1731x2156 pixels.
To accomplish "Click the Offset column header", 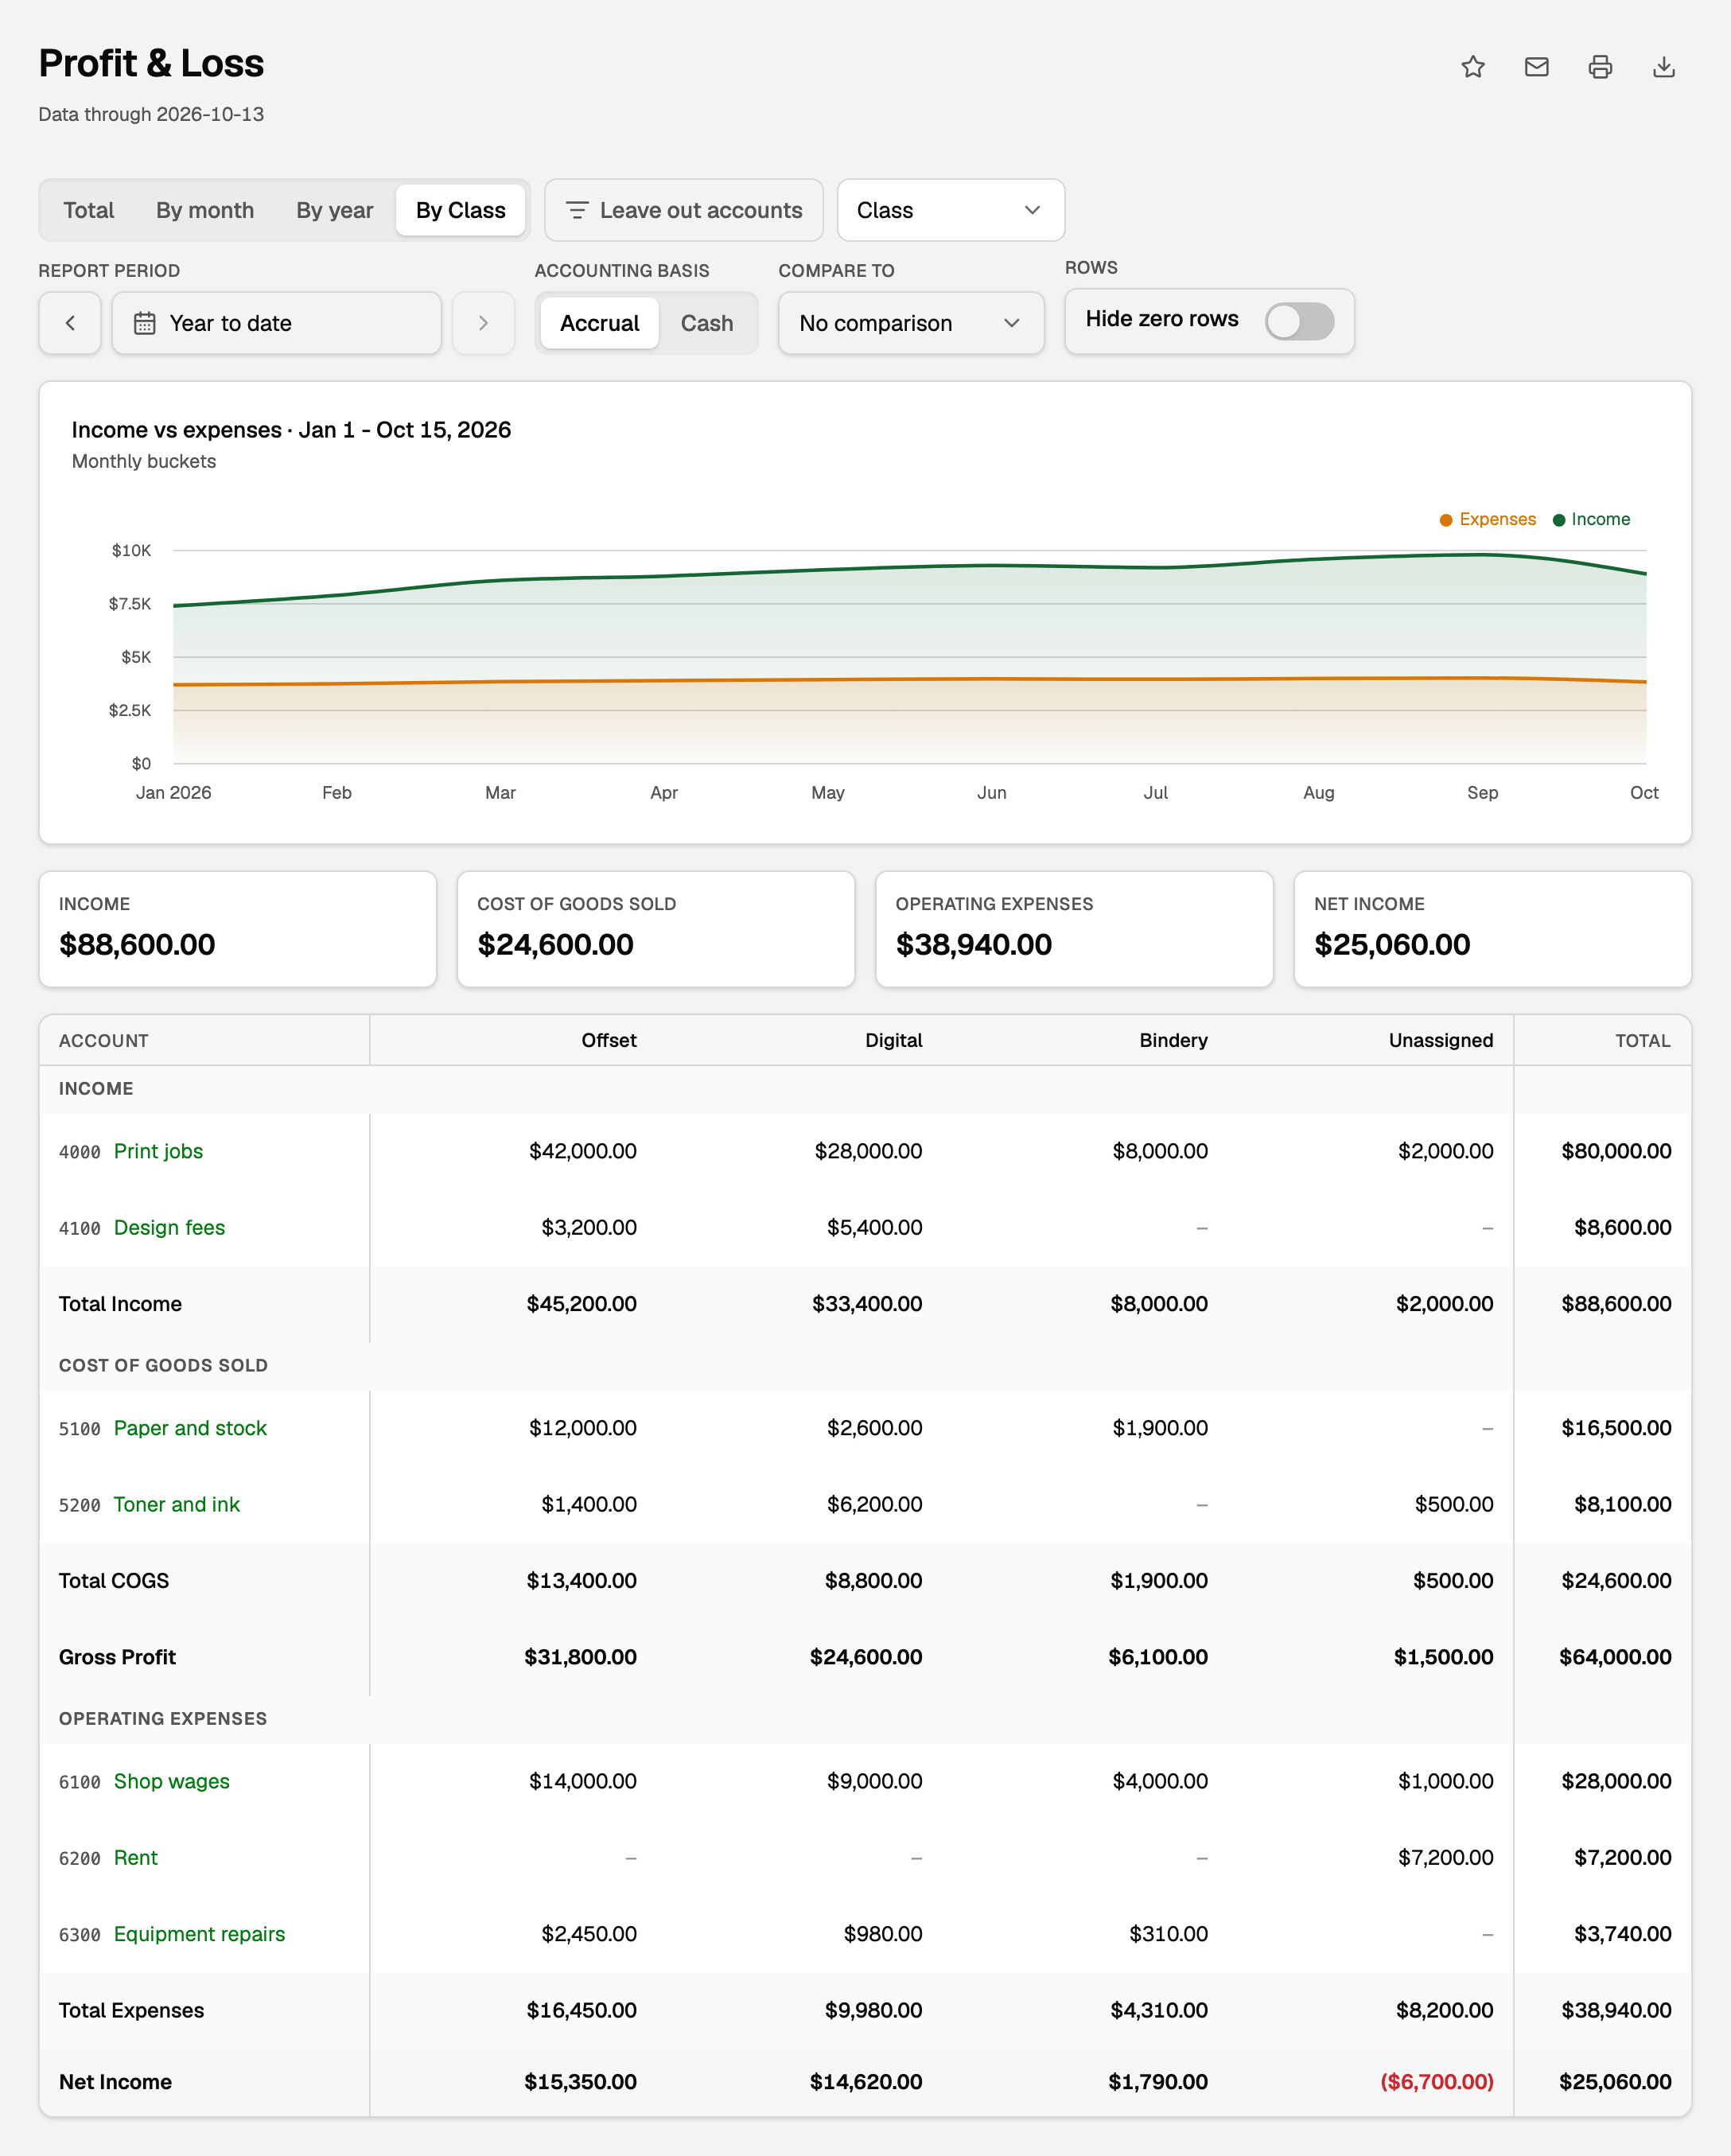I will (x=608, y=1040).
